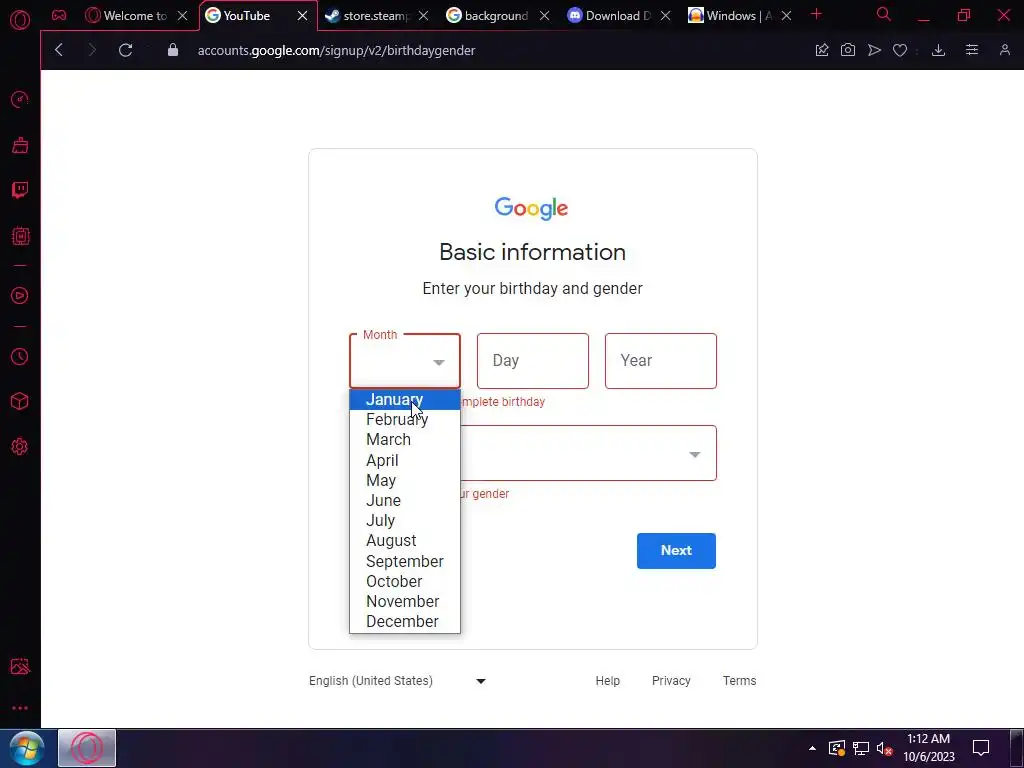
Task: Search tabs with magnifier icon
Action: pos(884,14)
